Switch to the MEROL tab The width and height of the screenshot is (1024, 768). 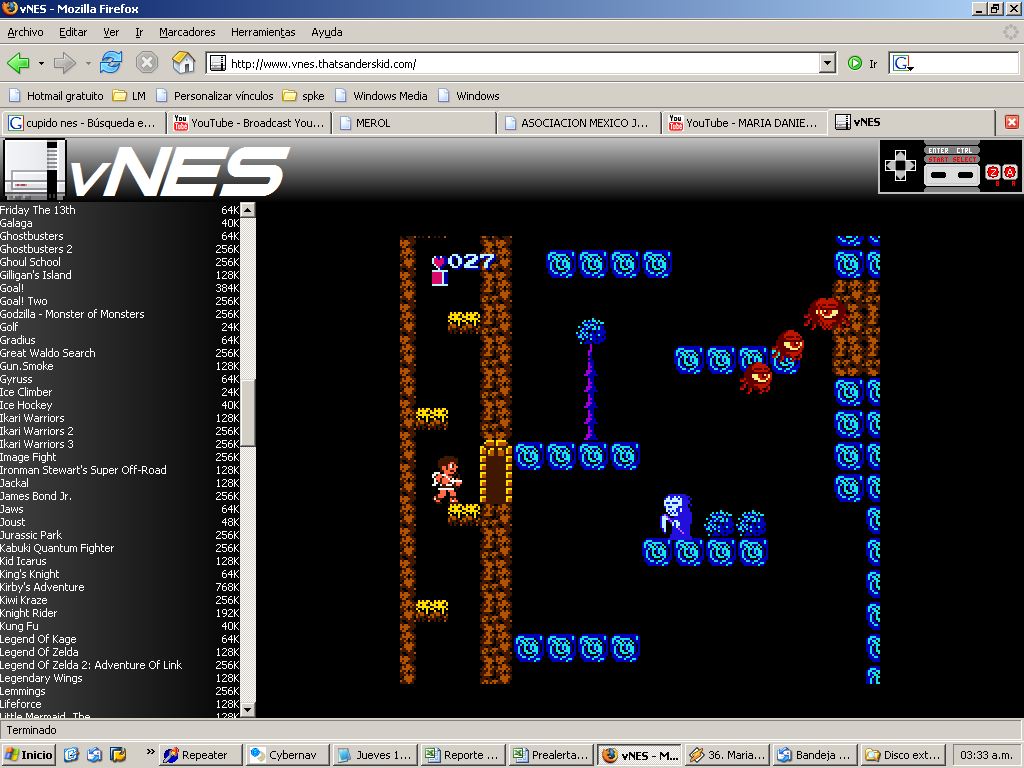[414, 123]
